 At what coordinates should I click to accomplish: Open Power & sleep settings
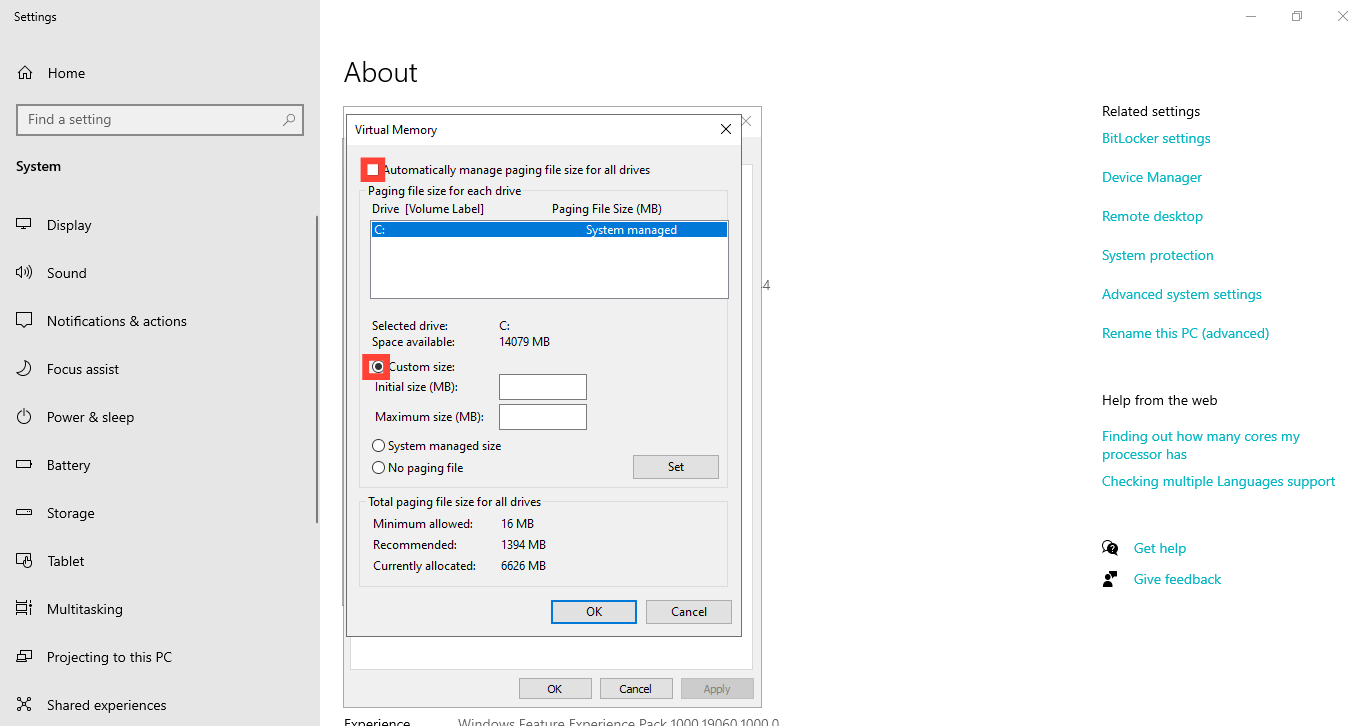[23, 416]
